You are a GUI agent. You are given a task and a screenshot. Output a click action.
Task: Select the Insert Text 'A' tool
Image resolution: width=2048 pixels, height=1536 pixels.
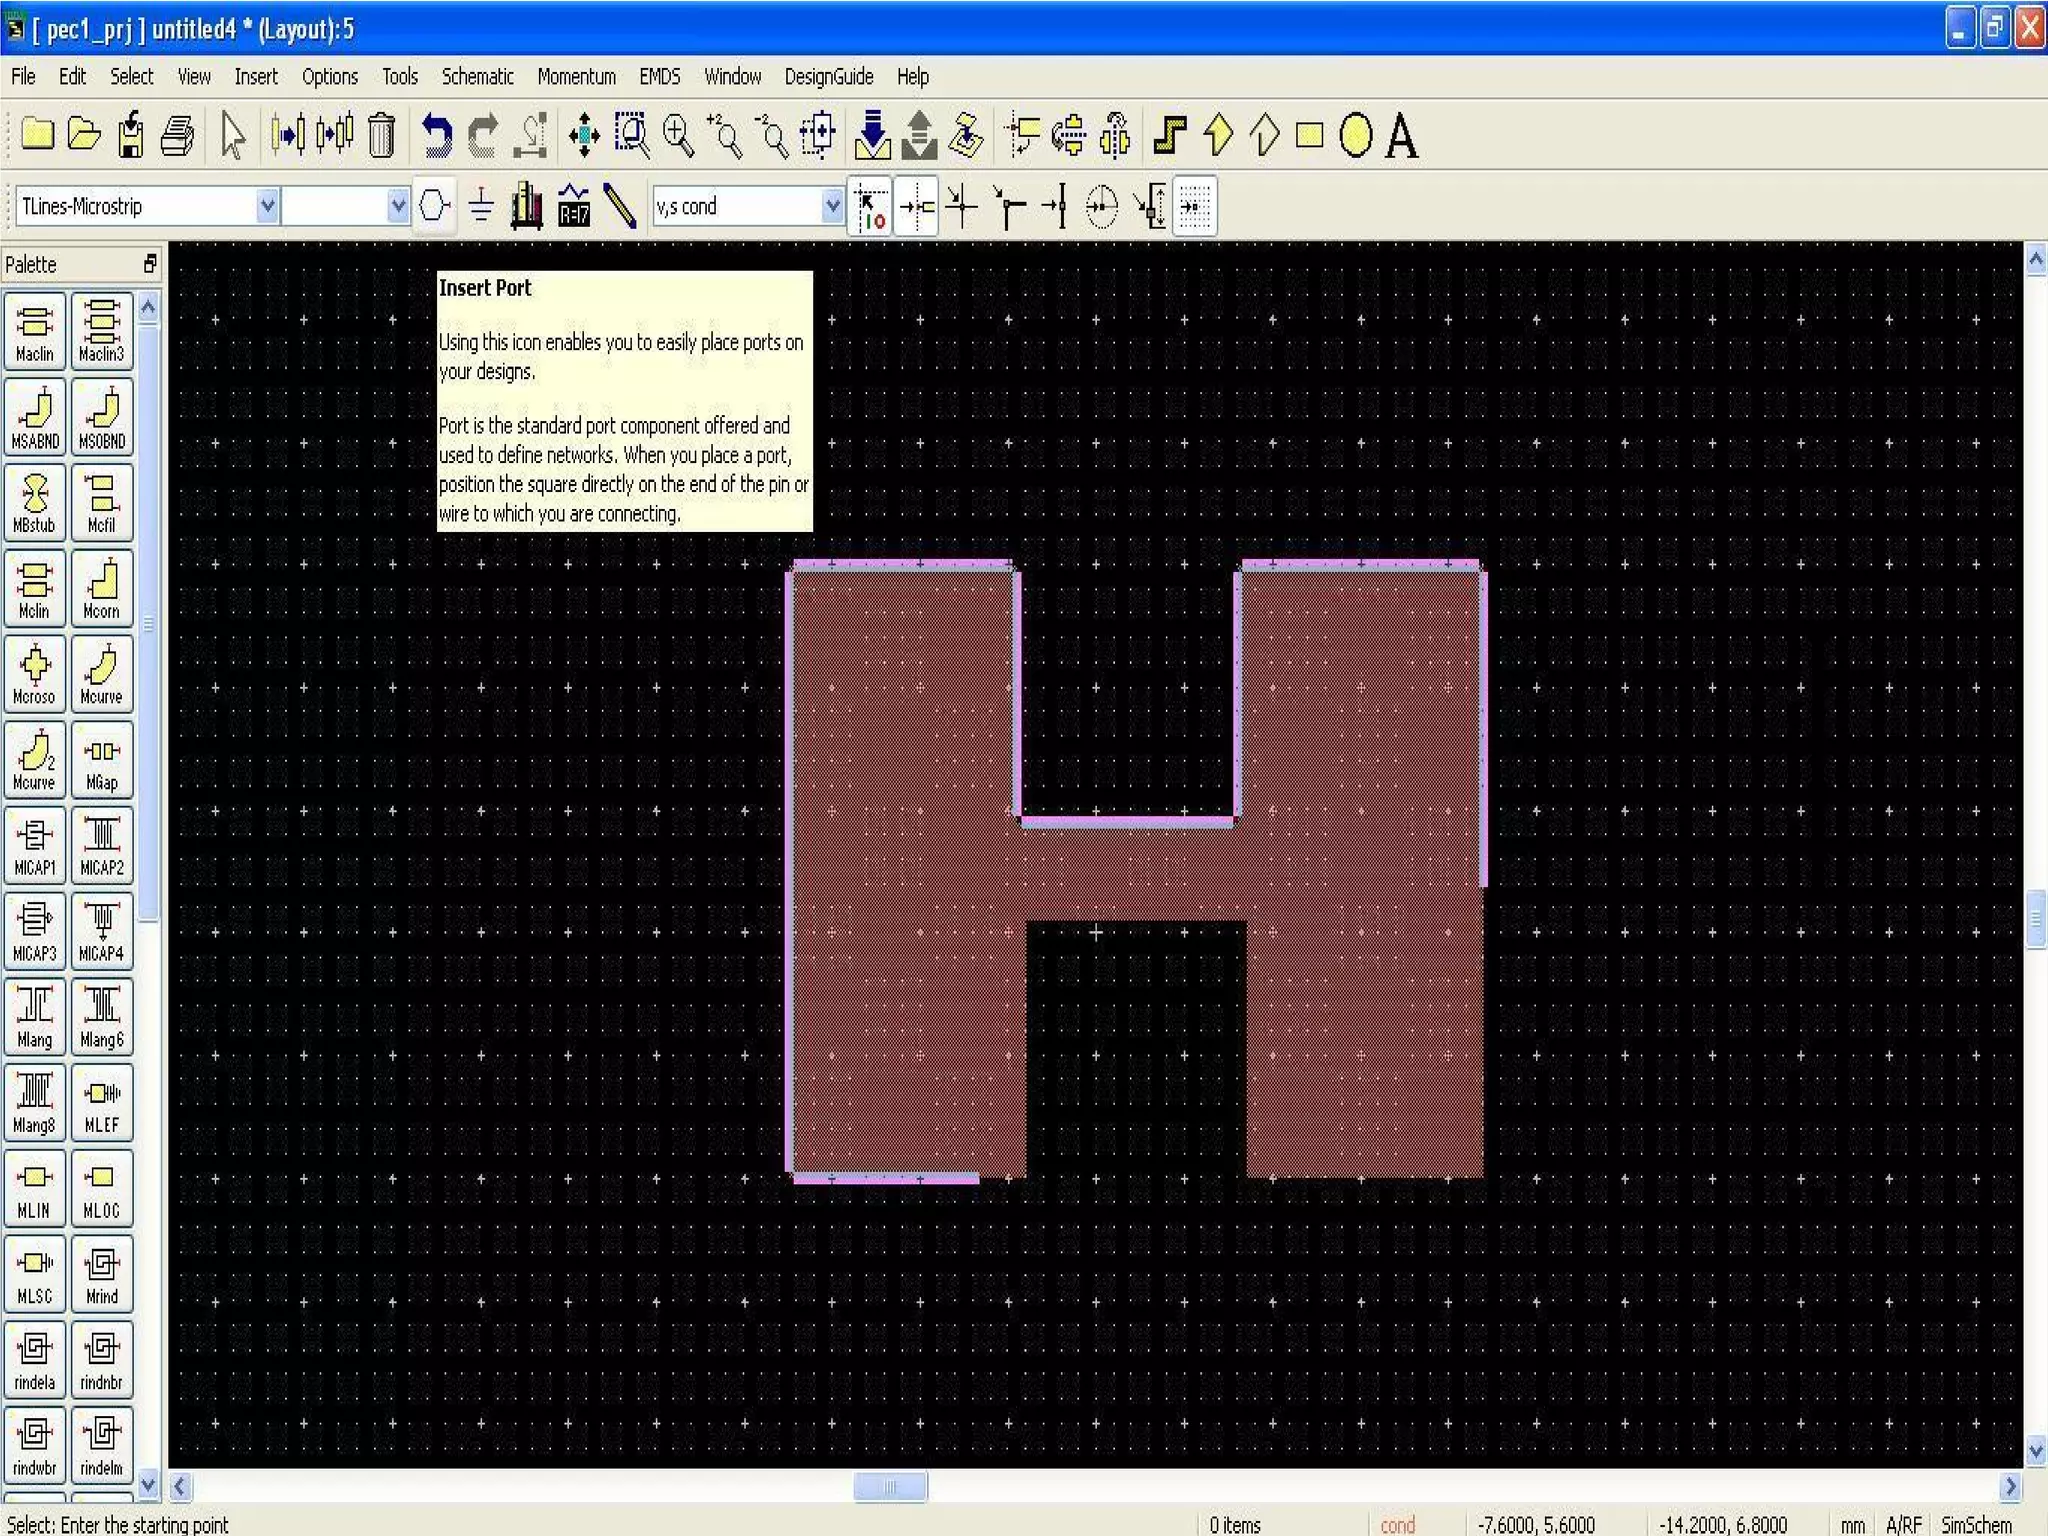(x=1402, y=135)
